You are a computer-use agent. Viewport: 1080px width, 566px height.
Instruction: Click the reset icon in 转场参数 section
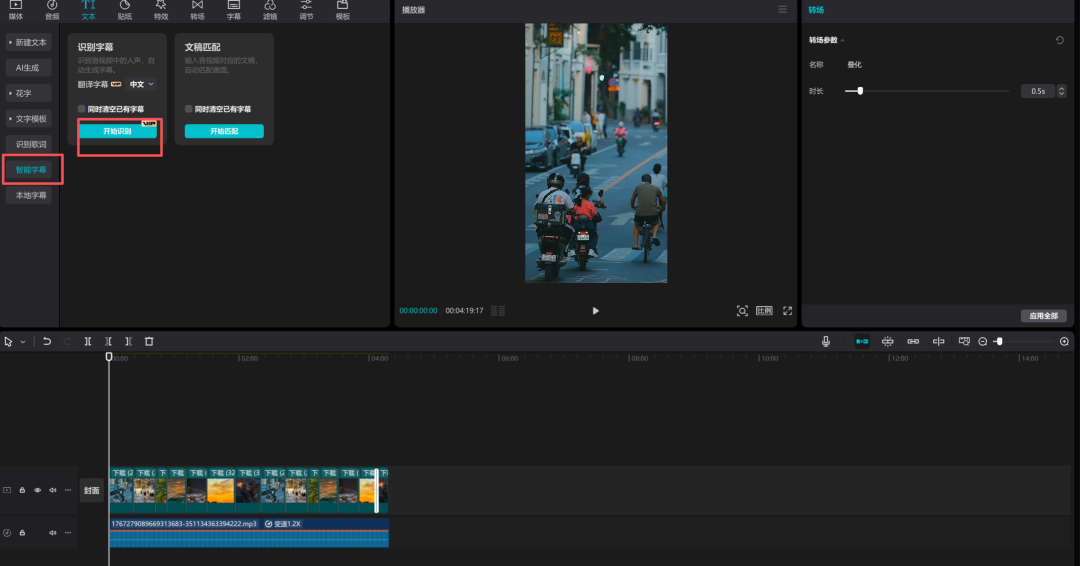tap(1060, 41)
